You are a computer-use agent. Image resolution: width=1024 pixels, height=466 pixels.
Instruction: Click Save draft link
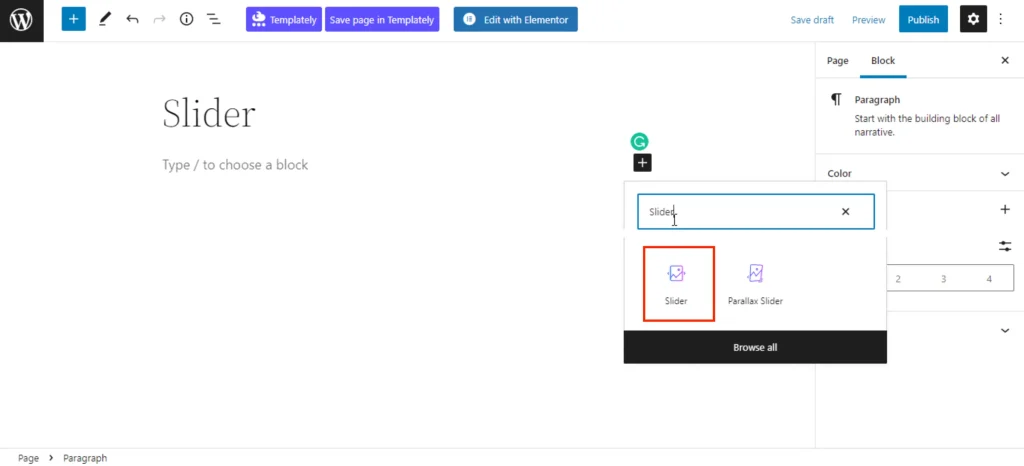[x=812, y=20]
